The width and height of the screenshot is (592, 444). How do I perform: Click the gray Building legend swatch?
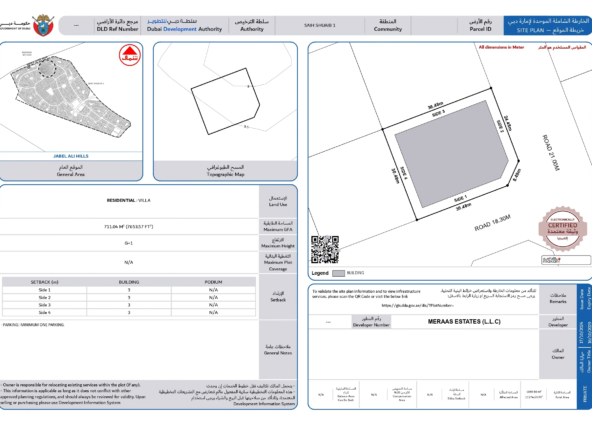point(338,273)
